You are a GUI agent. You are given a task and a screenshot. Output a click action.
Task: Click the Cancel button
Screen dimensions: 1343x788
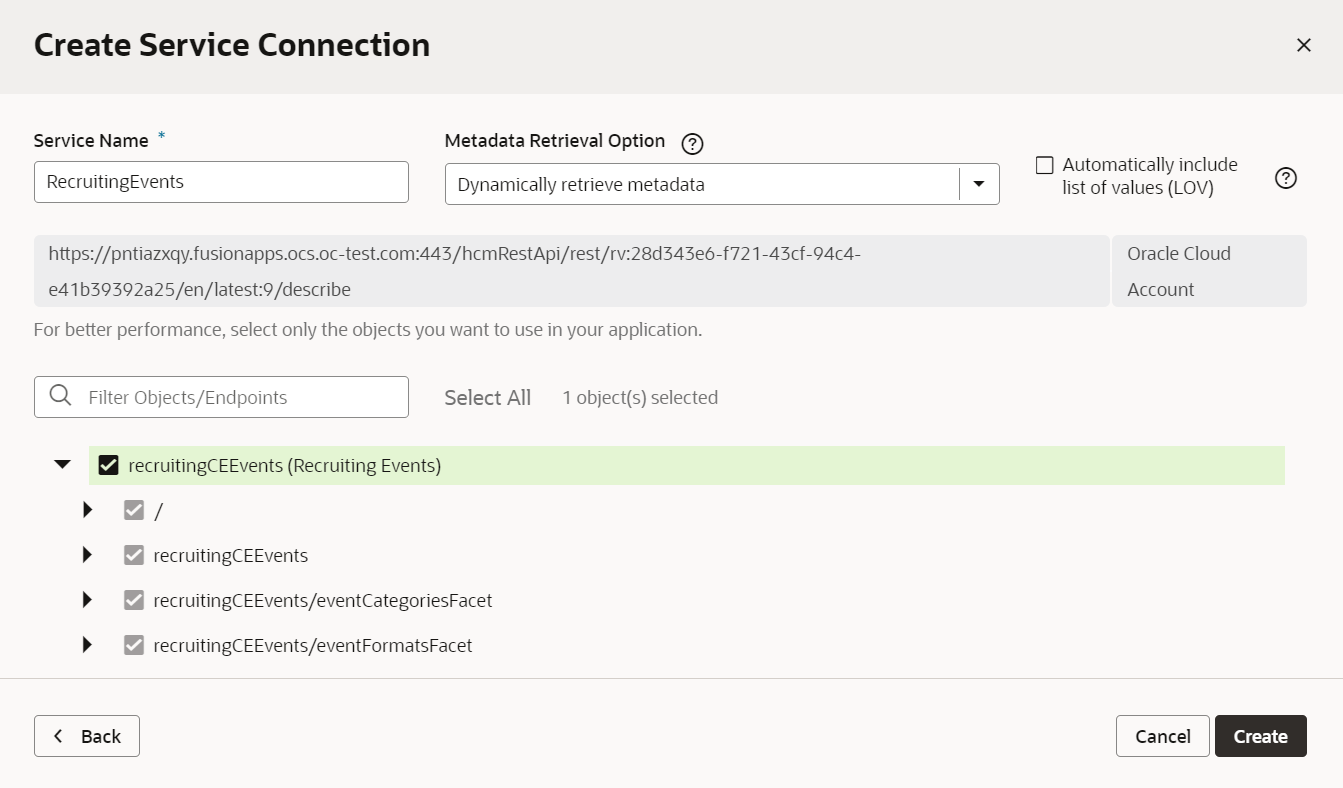[1162, 735]
